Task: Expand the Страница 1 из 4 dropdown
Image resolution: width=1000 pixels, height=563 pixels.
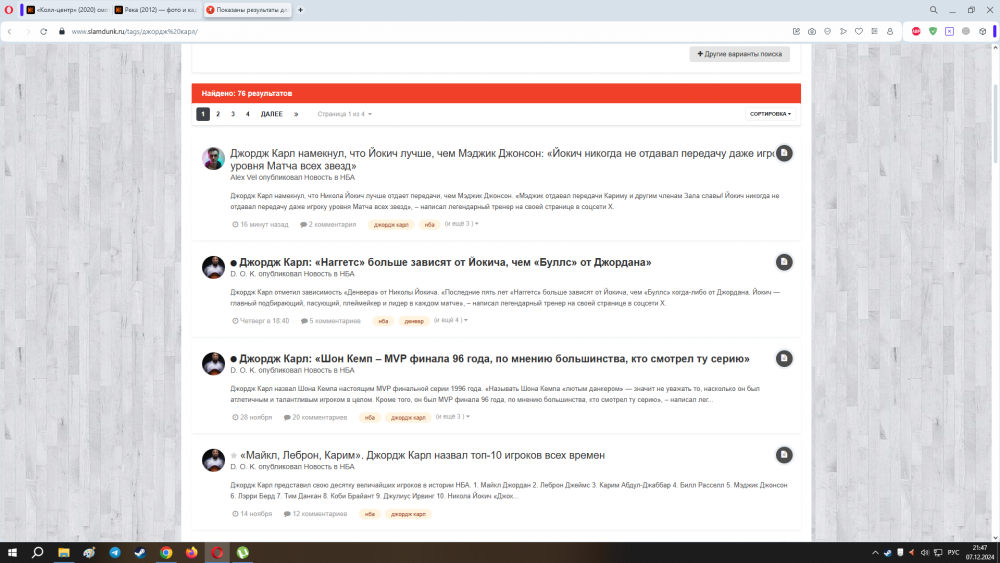Action: (344, 114)
